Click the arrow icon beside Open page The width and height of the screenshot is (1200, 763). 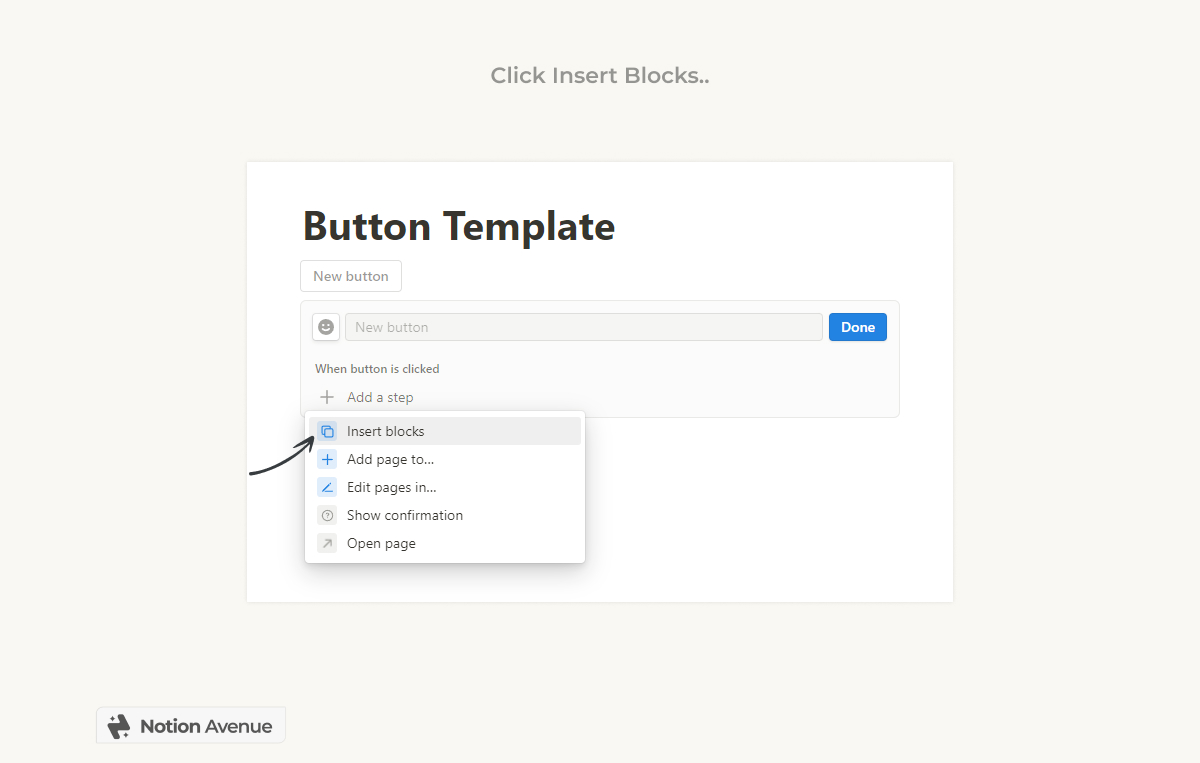329,543
